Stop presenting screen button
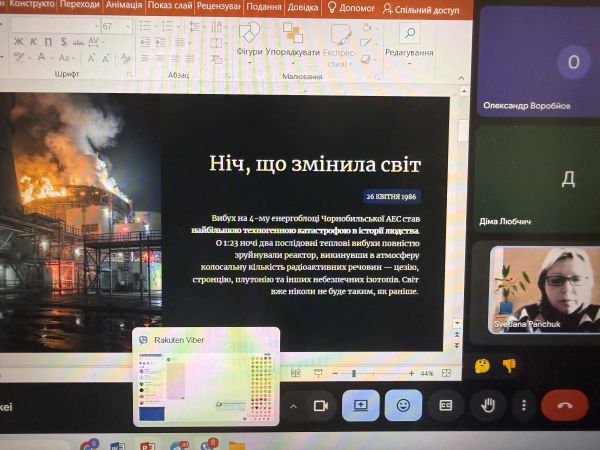This screenshot has height=450, width=600. pos(361,405)
